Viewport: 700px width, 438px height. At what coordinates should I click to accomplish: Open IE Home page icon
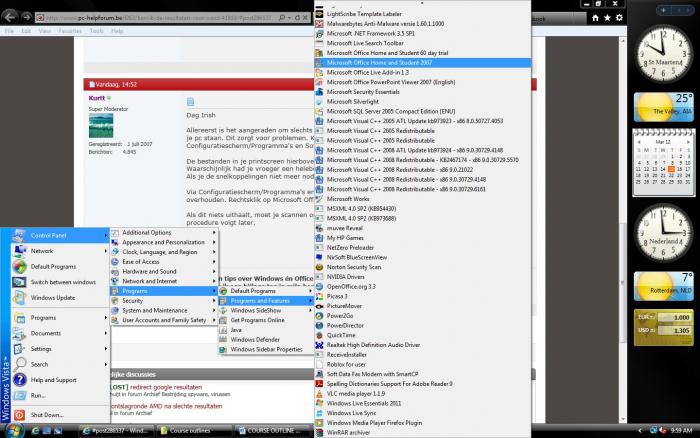[x=595, y=18]
